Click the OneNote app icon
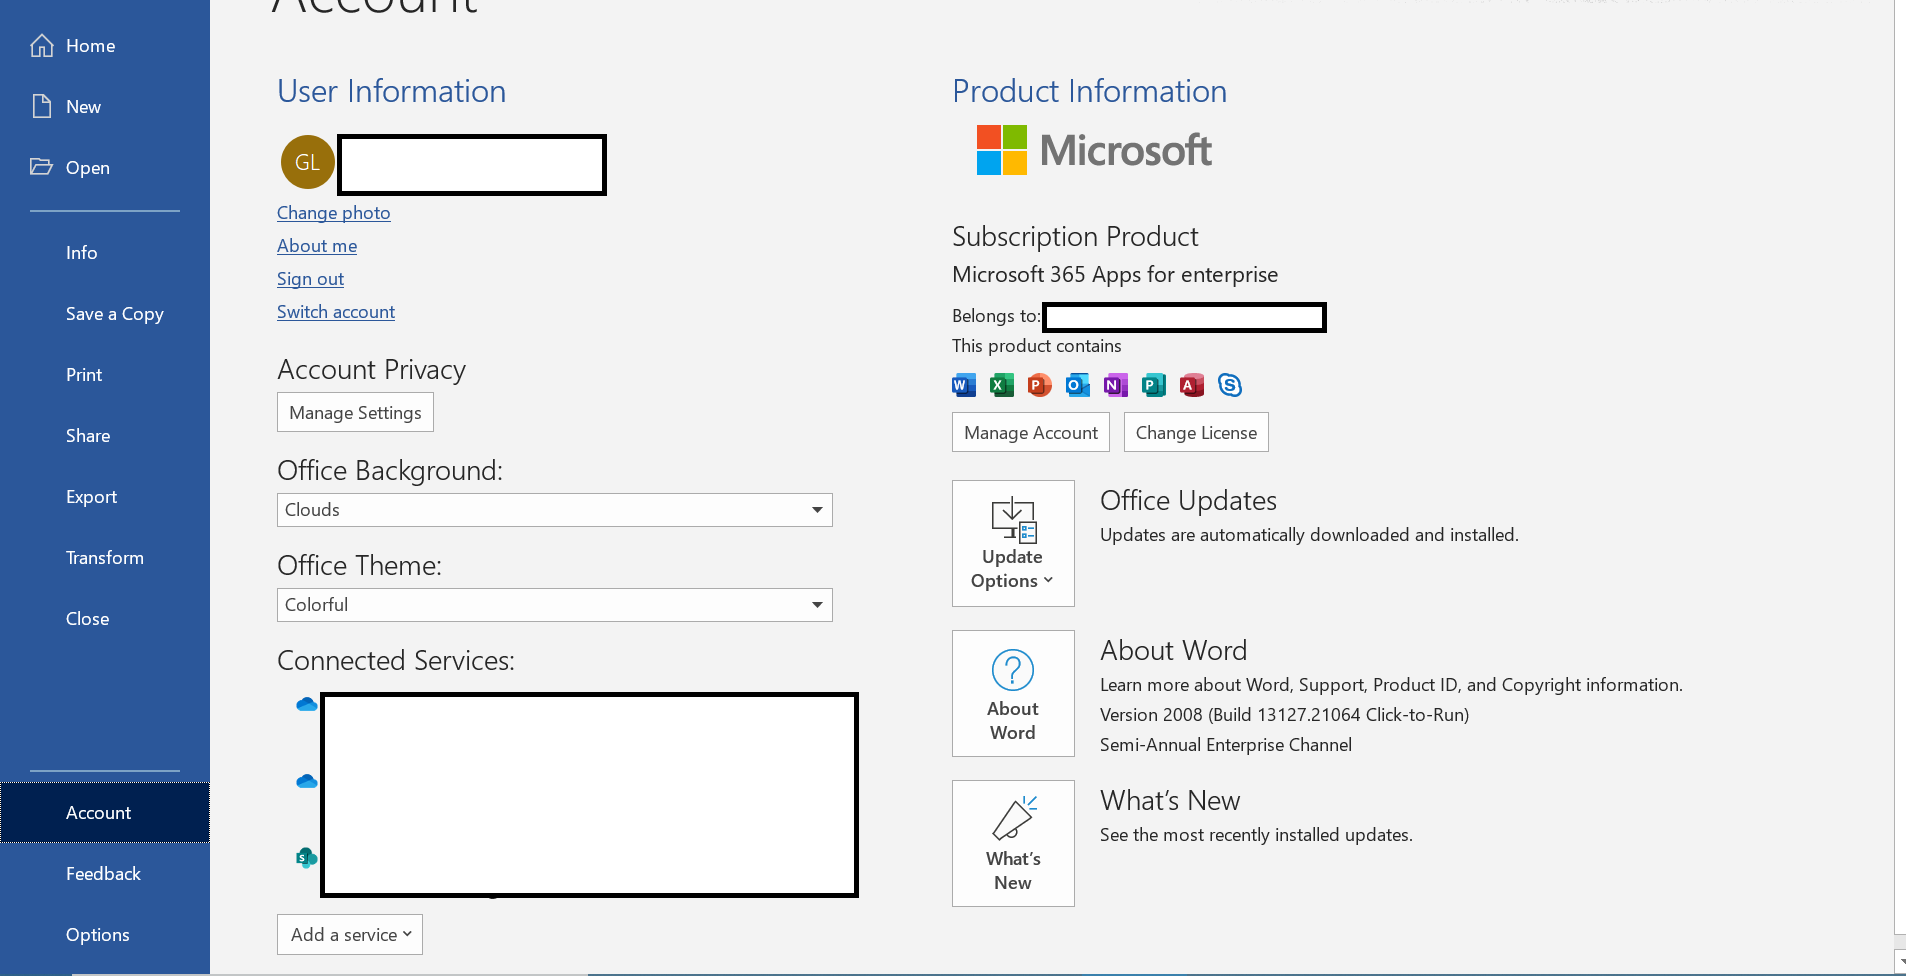 [1116, 385]
